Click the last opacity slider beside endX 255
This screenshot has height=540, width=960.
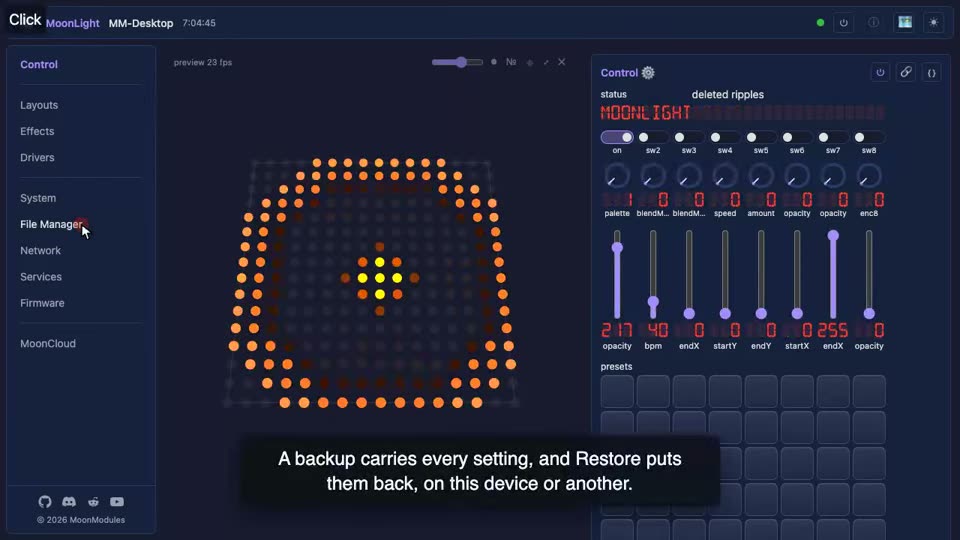coord(869,274)
